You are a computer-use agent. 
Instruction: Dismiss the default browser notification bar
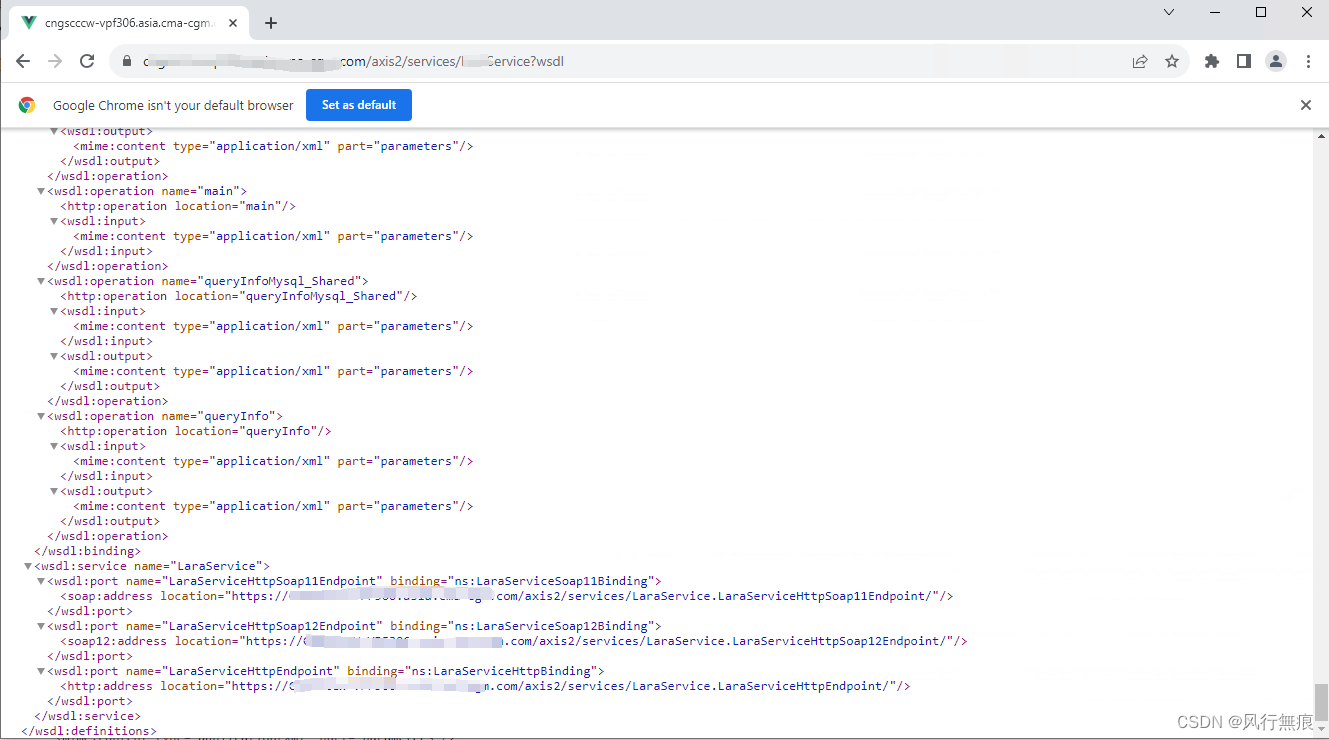(x=1305, y=104)
